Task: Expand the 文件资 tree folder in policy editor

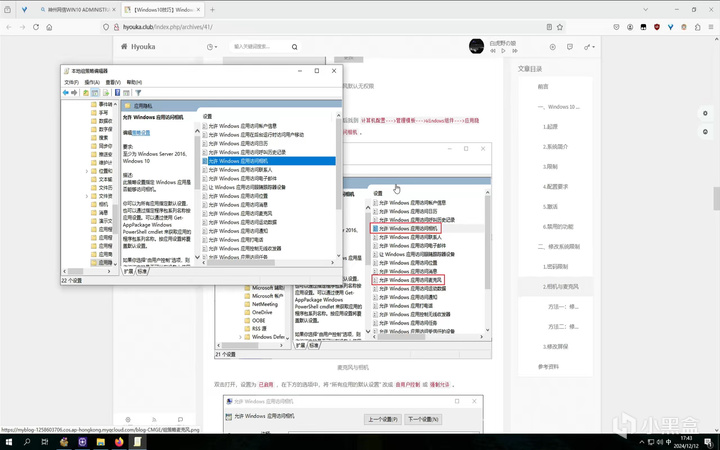Action: pos(86,196)
